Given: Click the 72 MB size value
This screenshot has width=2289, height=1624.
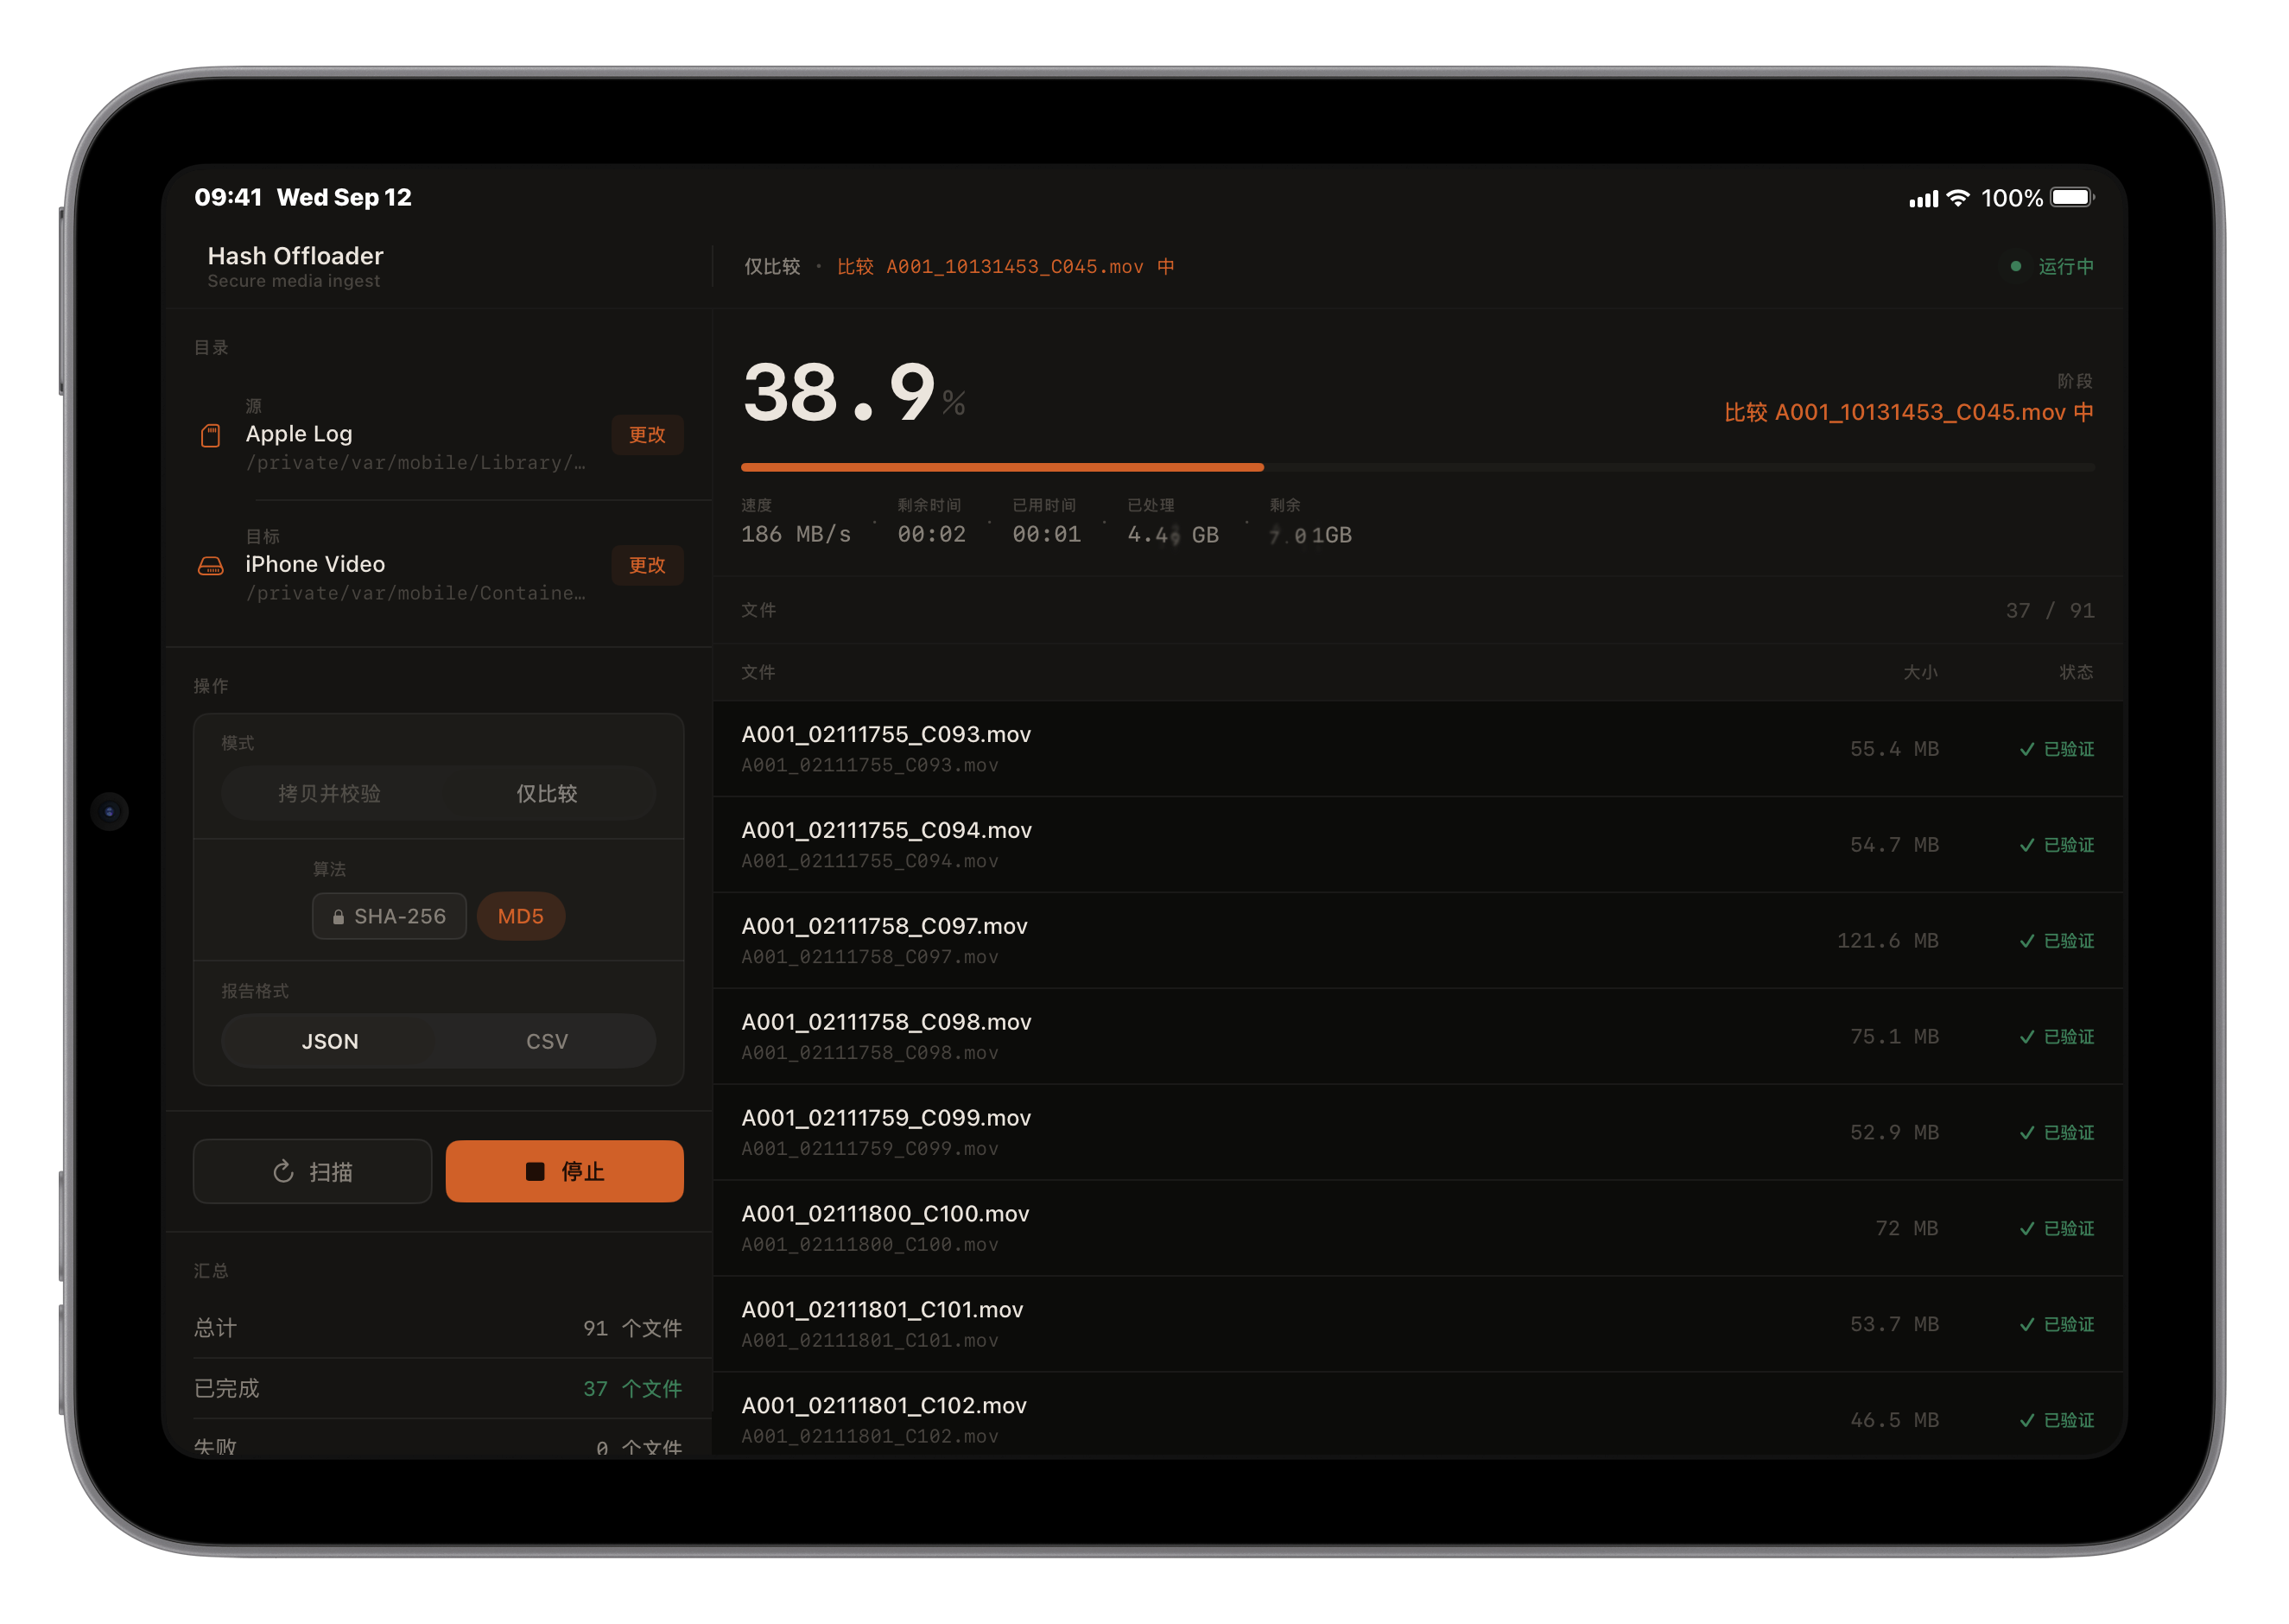Looking at the screenshot, I should coord(1906,1229).
